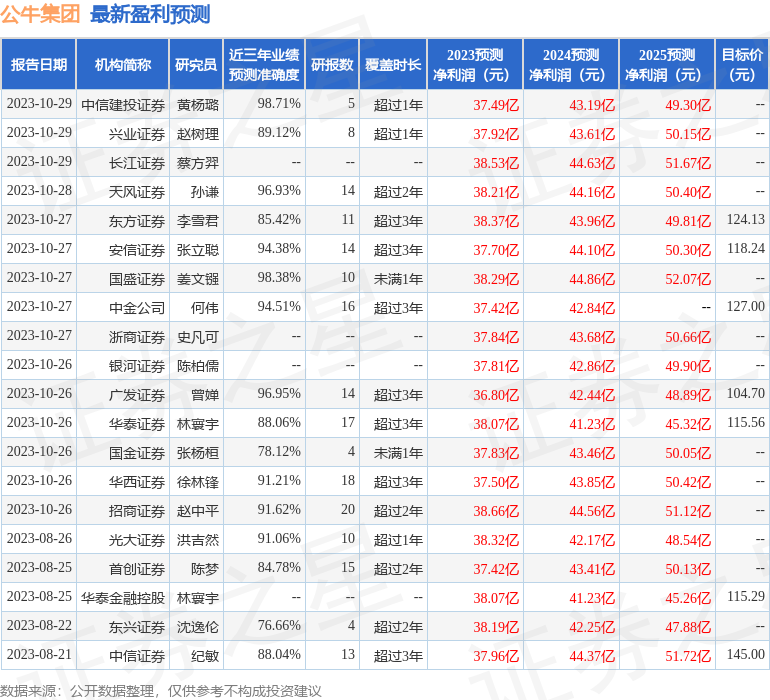Click researcher name 姜文镪
Image resolution: width=770 pixels, height=700 pixels.
(198, 279)
